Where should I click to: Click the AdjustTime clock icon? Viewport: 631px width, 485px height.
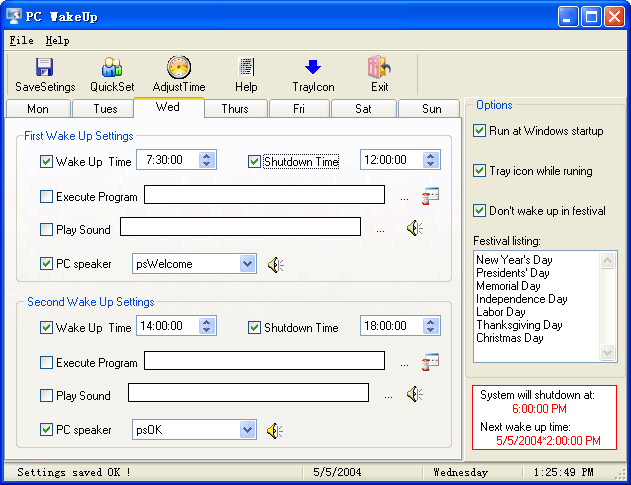(179, 67)
